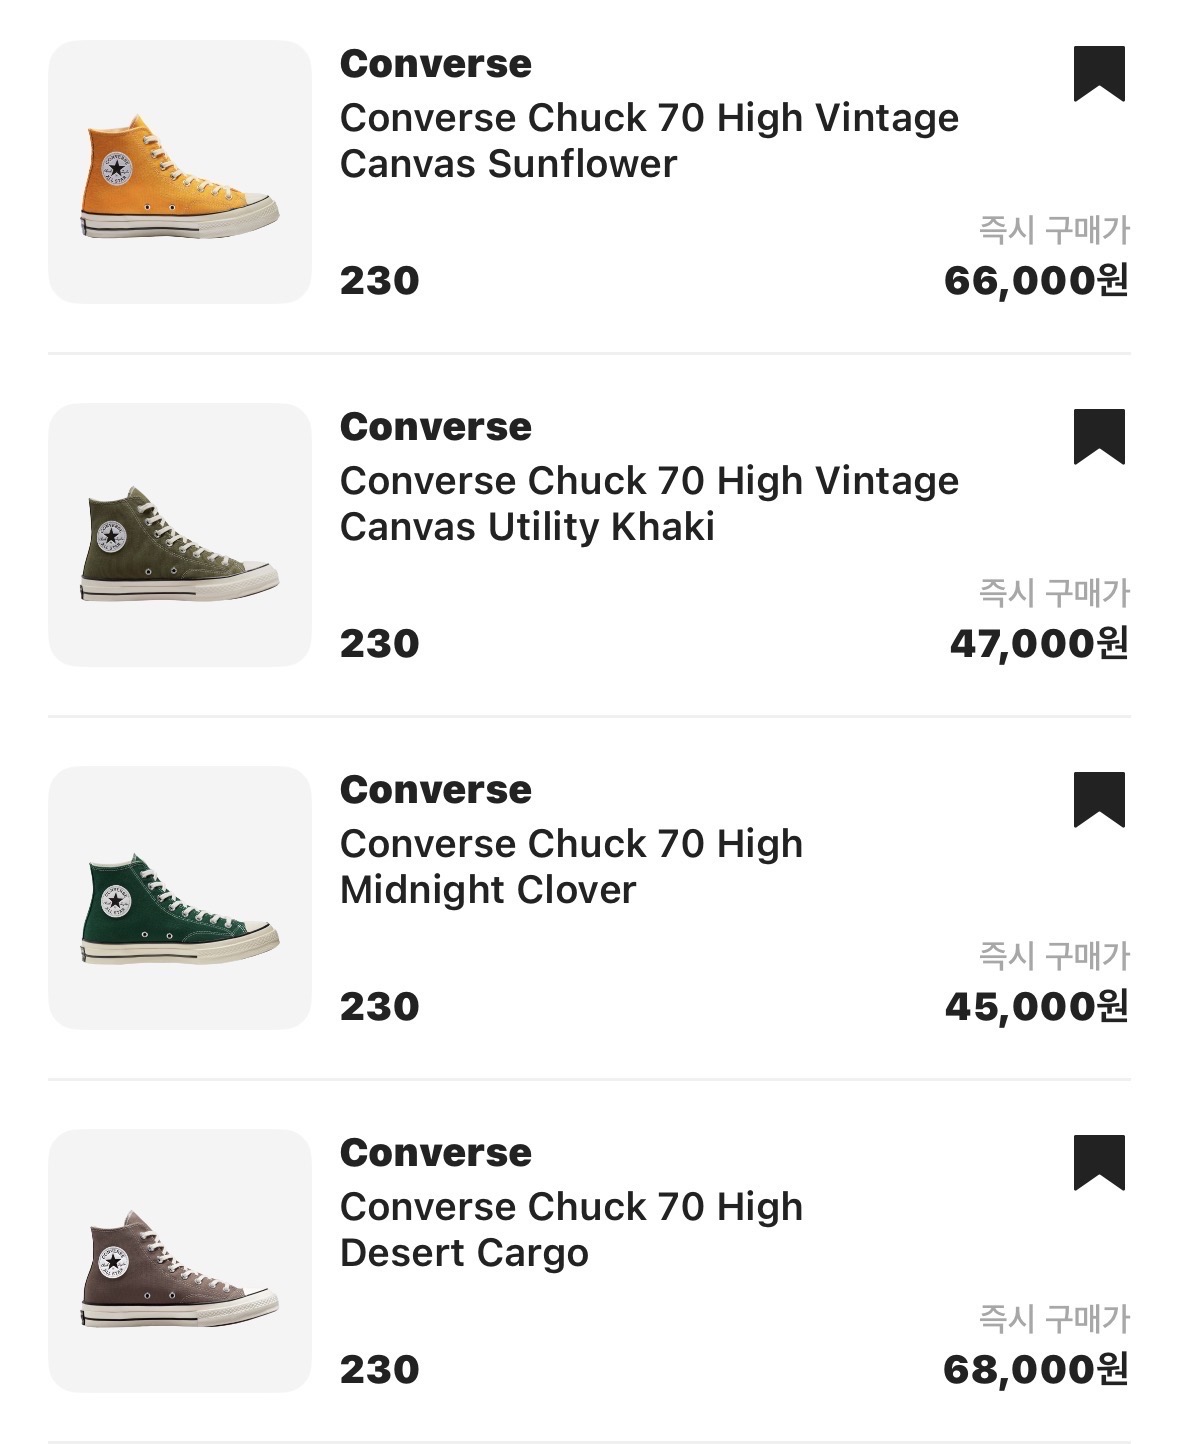Image resolution: width=1179 pixels, height=1444 pixels.
Task: Open the Midnight Clover shoe image
Action: click(180, 898)
